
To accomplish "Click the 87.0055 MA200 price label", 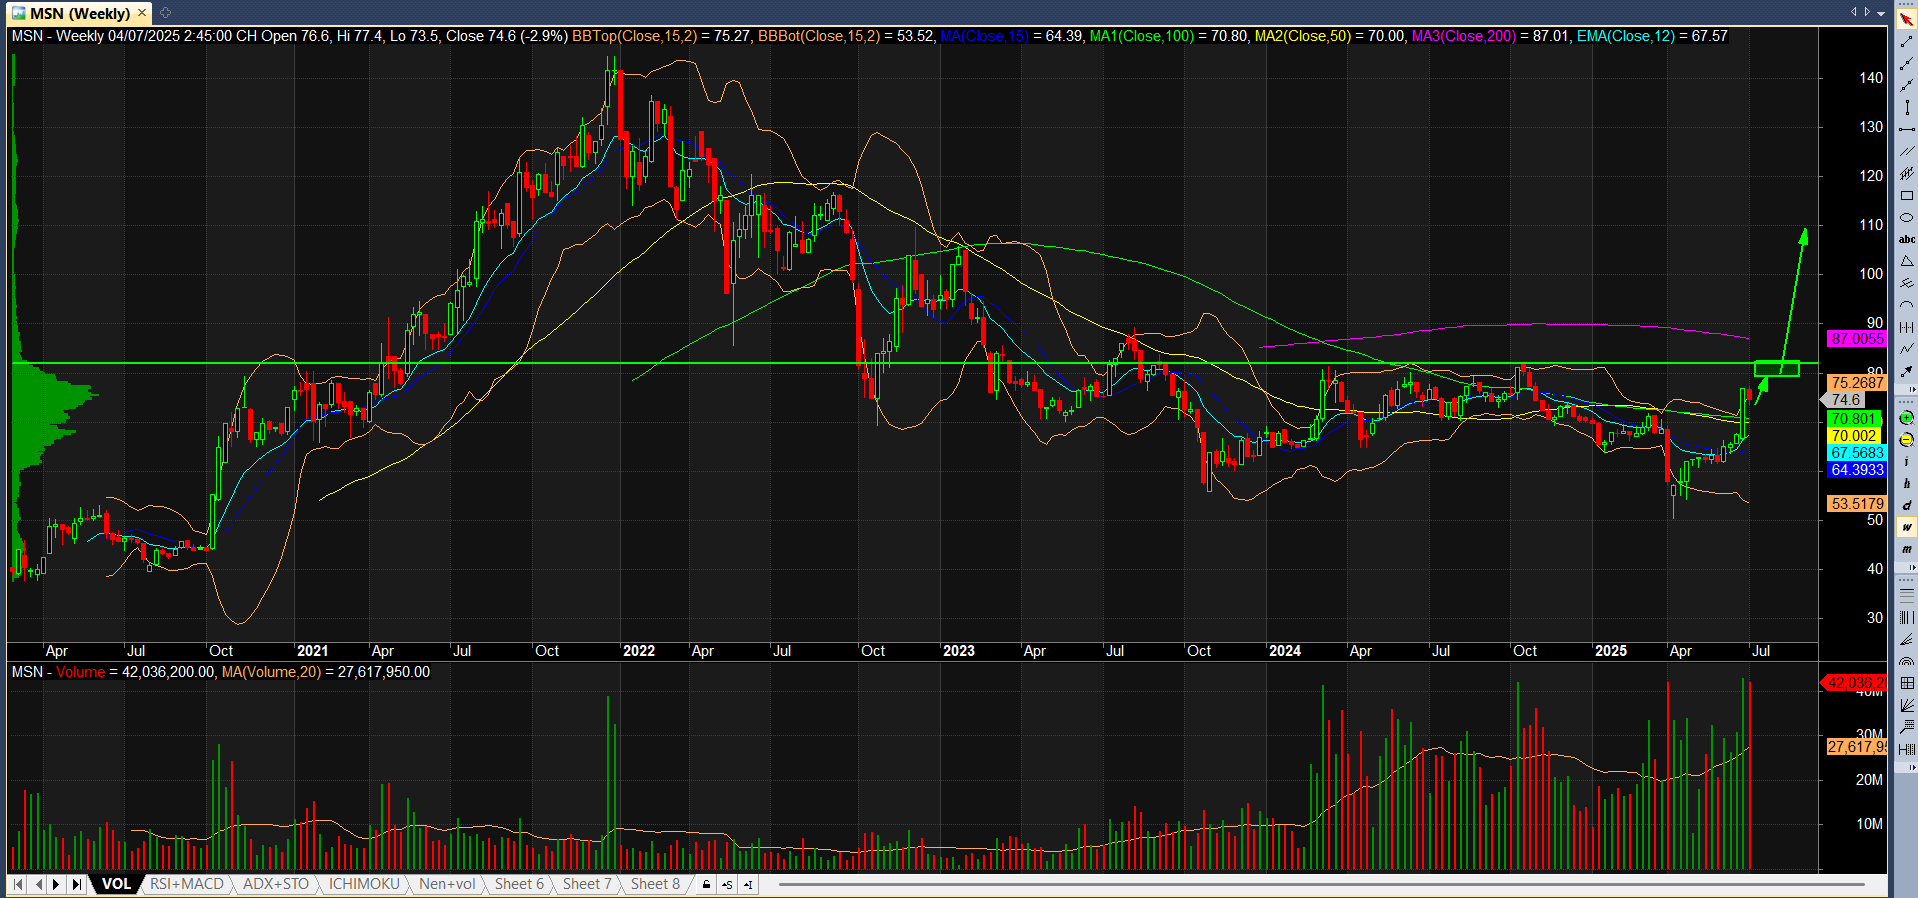I will 1857,339.
